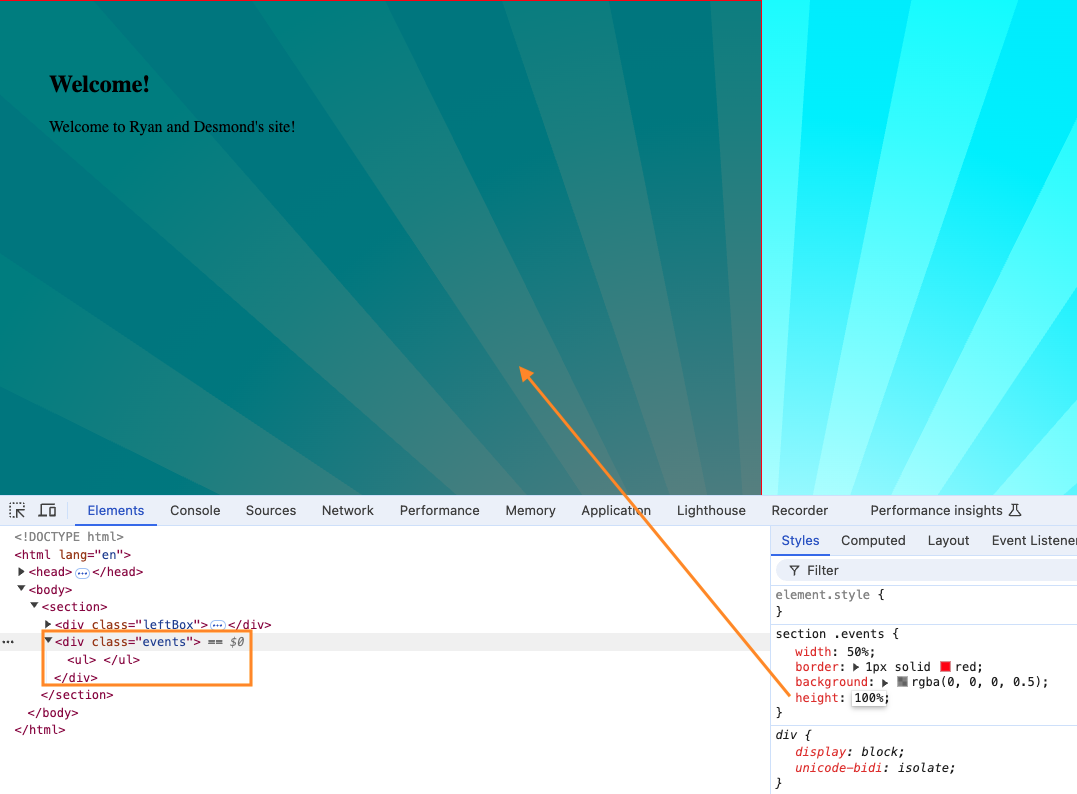
Task: Click the 'div' user agent selector
Action: [786, 735]
